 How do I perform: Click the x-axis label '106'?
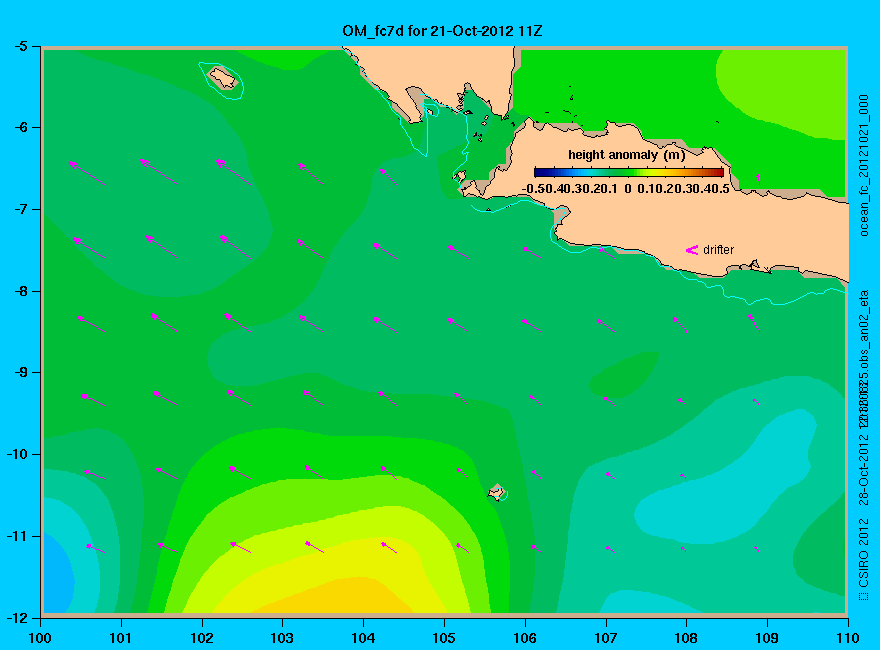click(x=525, y=638)
